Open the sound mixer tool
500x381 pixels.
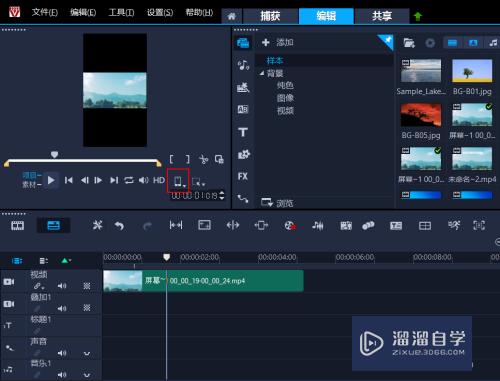tap(318, 226)
